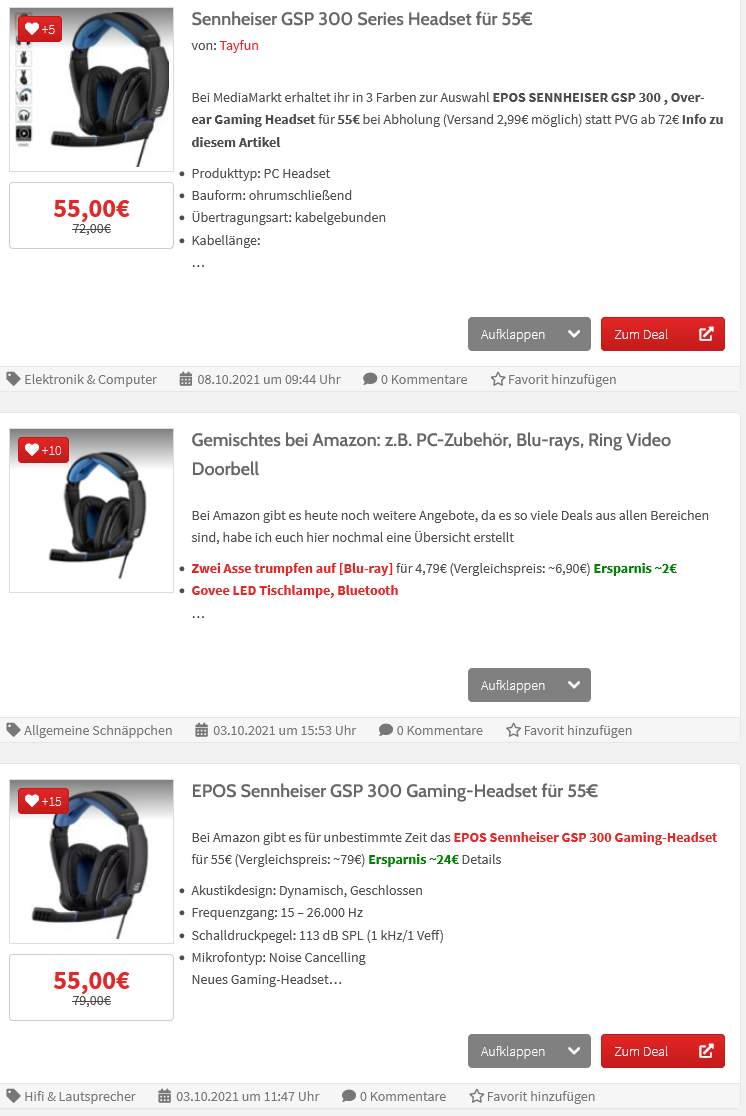
Task: Open the Elektronik & Computer category
Action: [x=90, y=380]
